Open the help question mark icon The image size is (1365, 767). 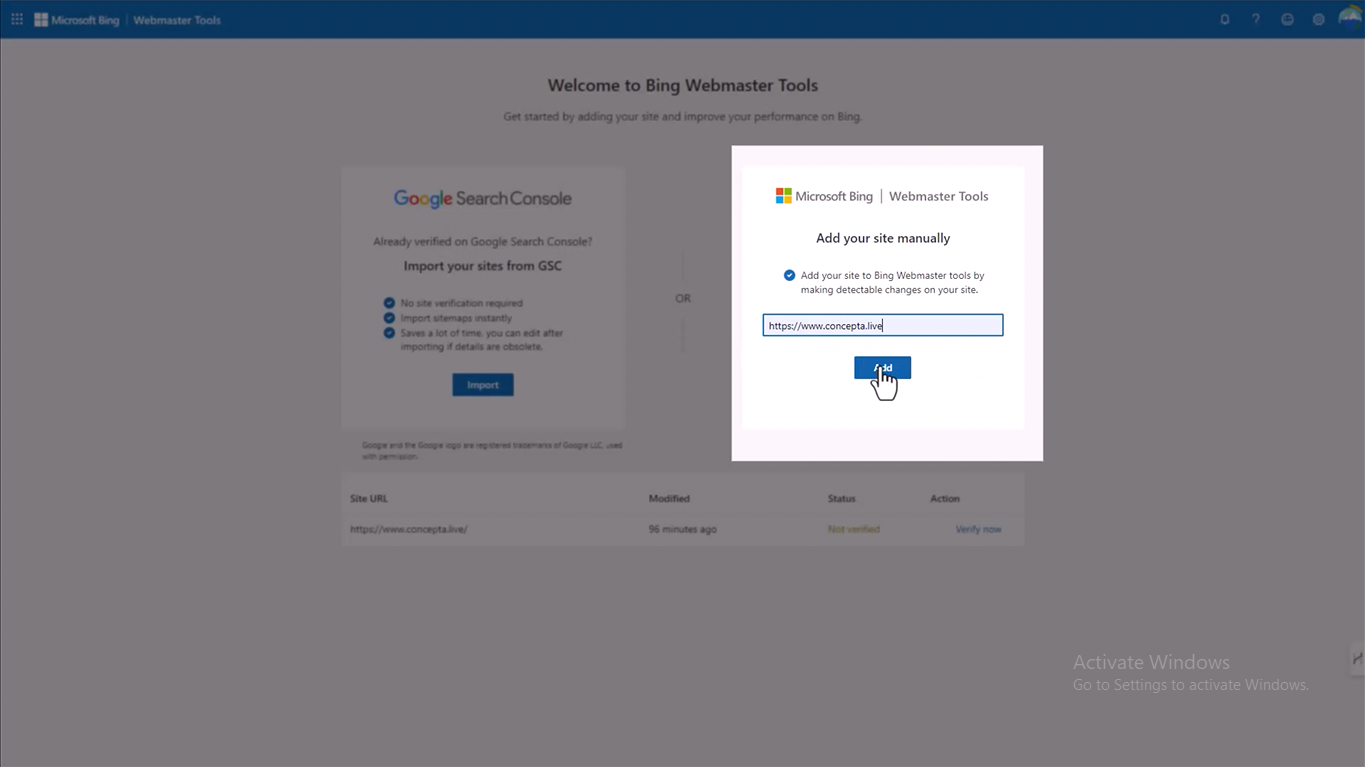pos(1256,19)
